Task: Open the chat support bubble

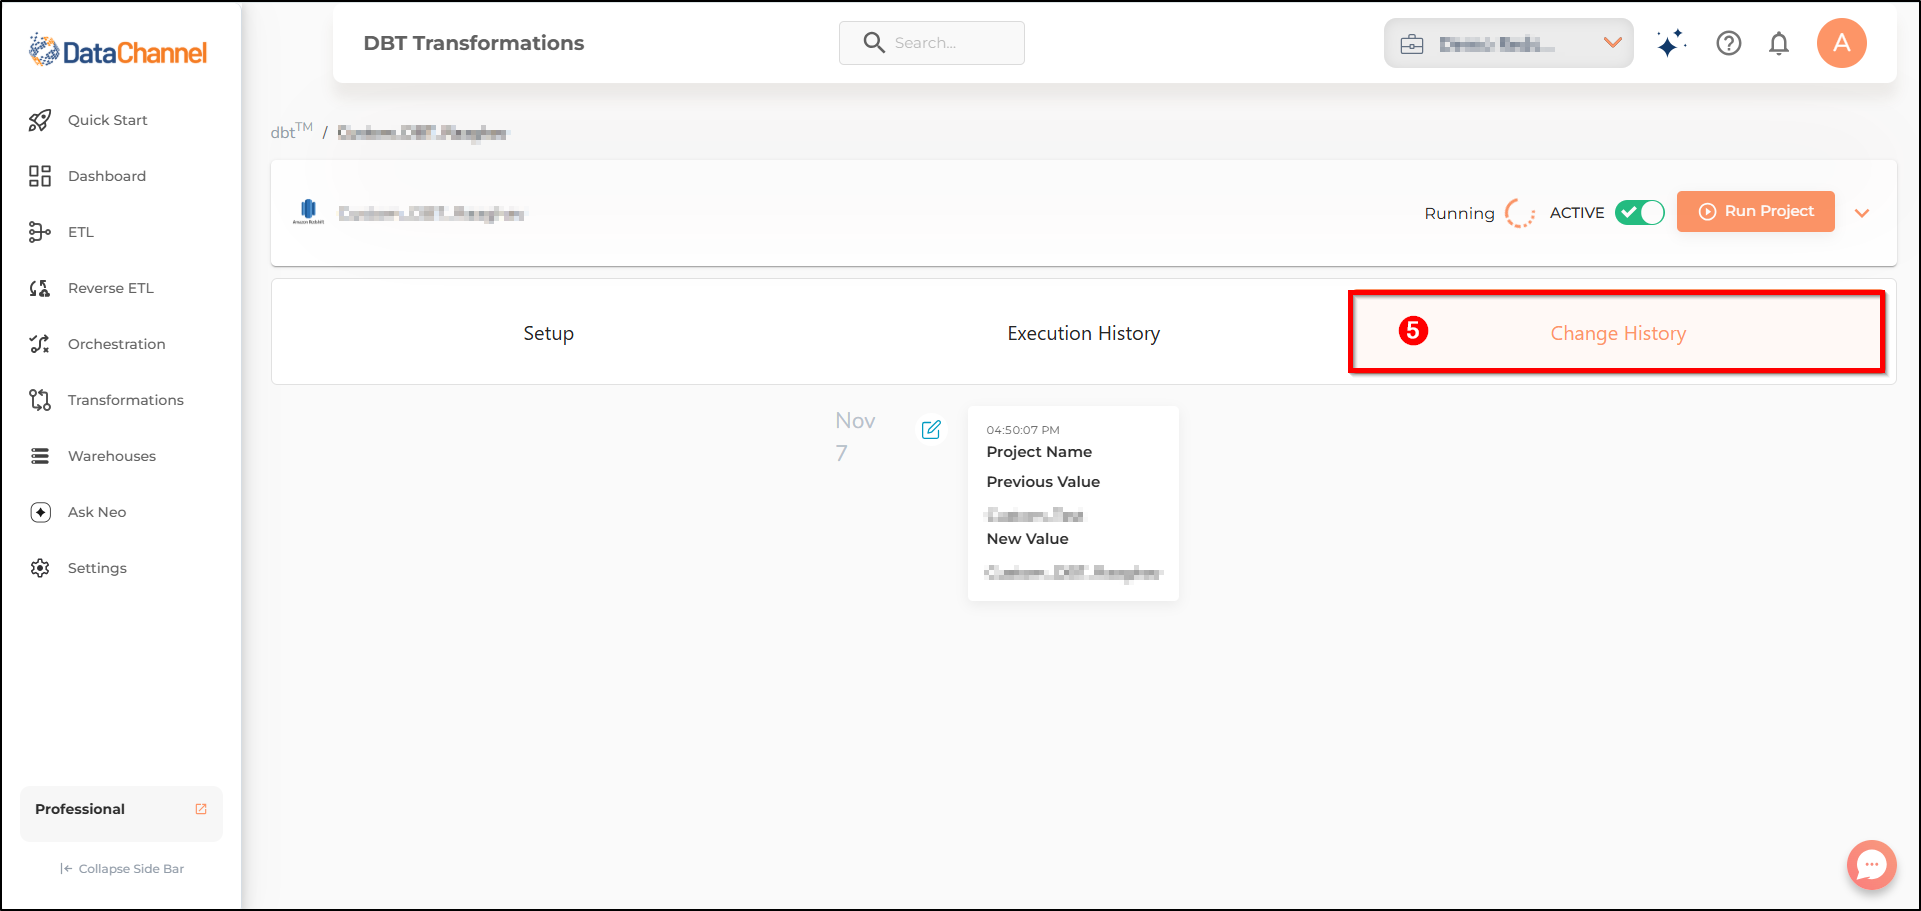Action: (1871, 864)
